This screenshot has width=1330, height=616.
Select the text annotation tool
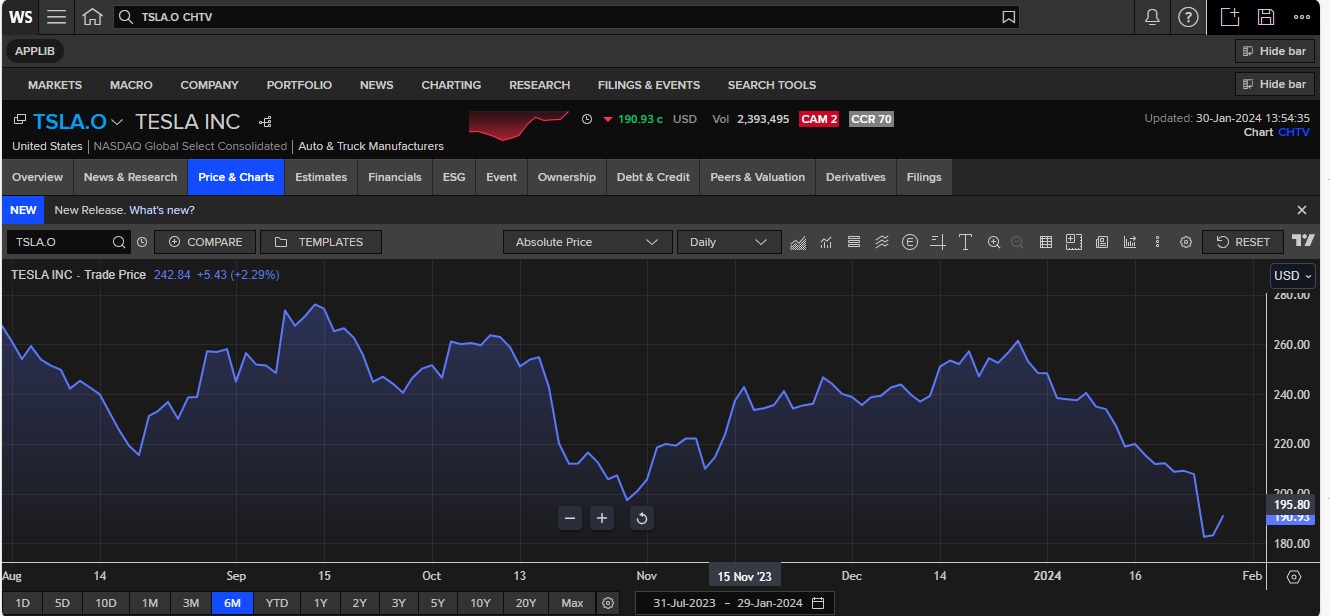tap(965, 242)
